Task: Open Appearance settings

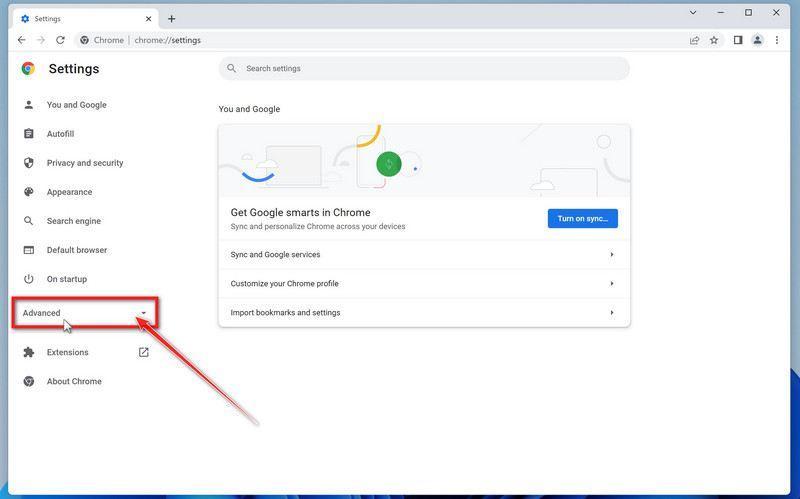Action: [69, 192]
